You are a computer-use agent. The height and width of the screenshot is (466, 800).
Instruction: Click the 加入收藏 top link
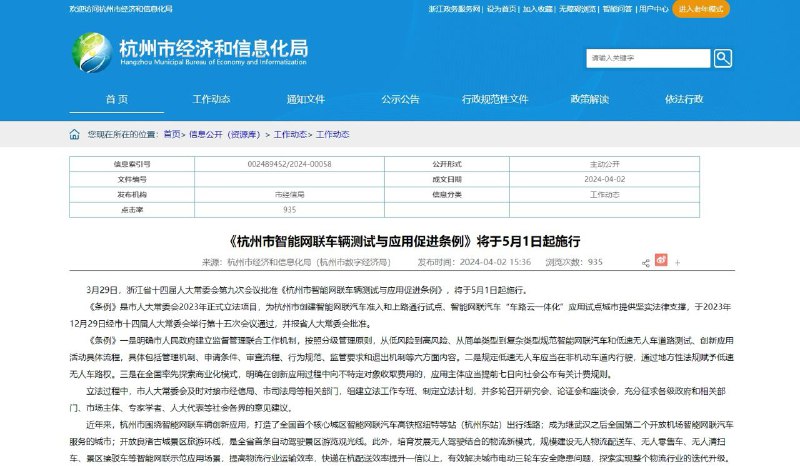[x=537, y=9]
